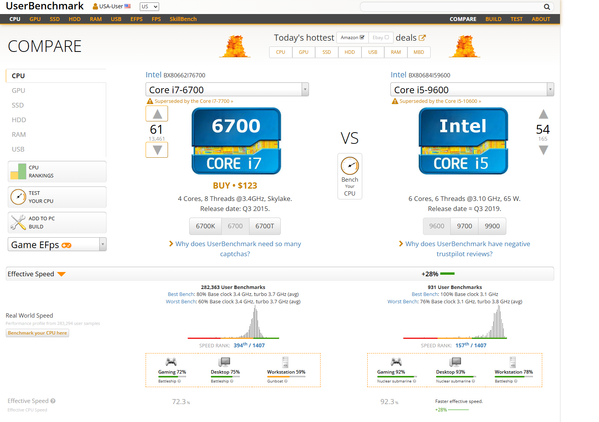Click the i5-9600 Gaming controller icon
This screenshot has height=422, width=599.
pos(396,362)
